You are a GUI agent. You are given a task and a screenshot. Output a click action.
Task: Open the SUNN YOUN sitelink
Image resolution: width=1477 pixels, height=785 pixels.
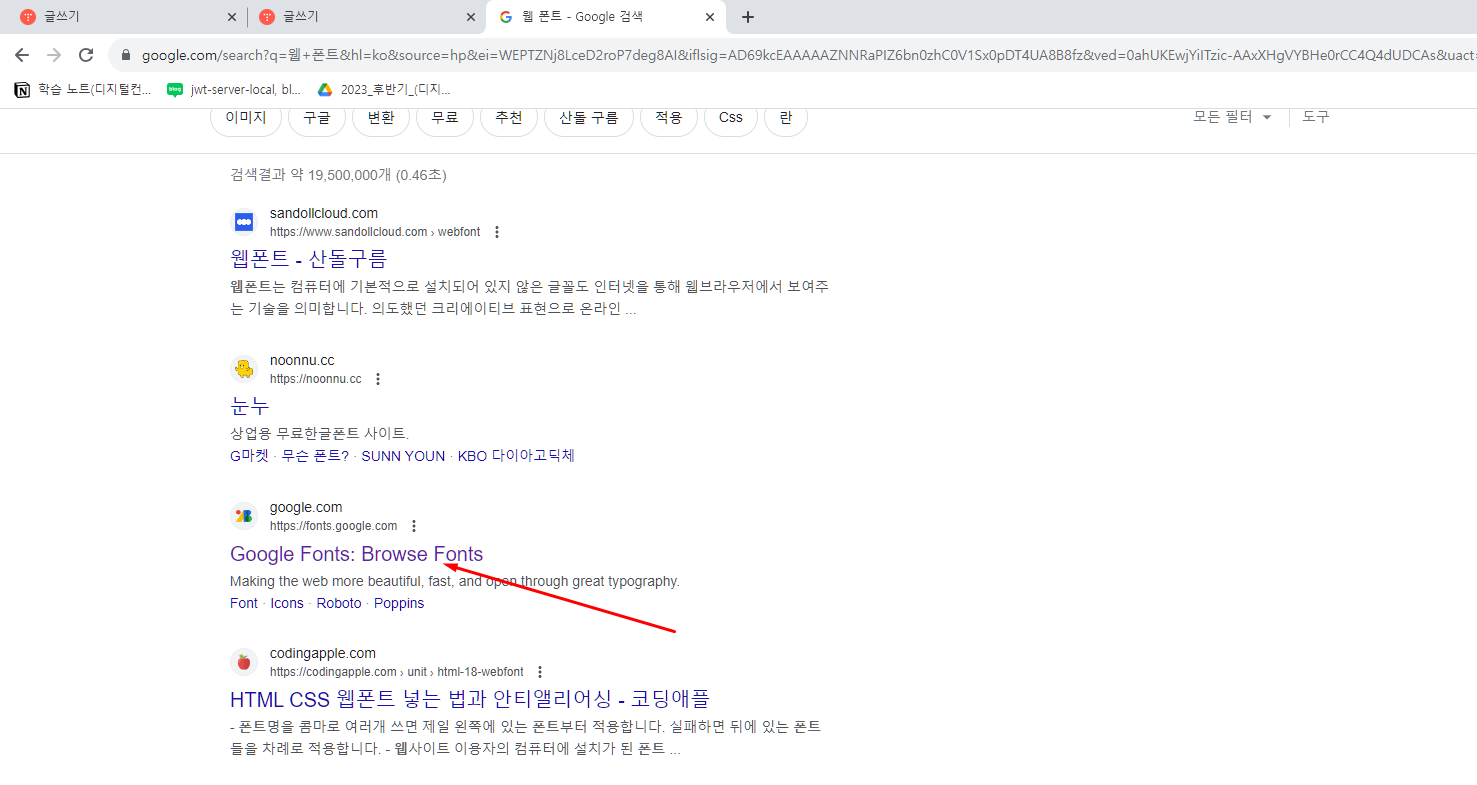403,456
